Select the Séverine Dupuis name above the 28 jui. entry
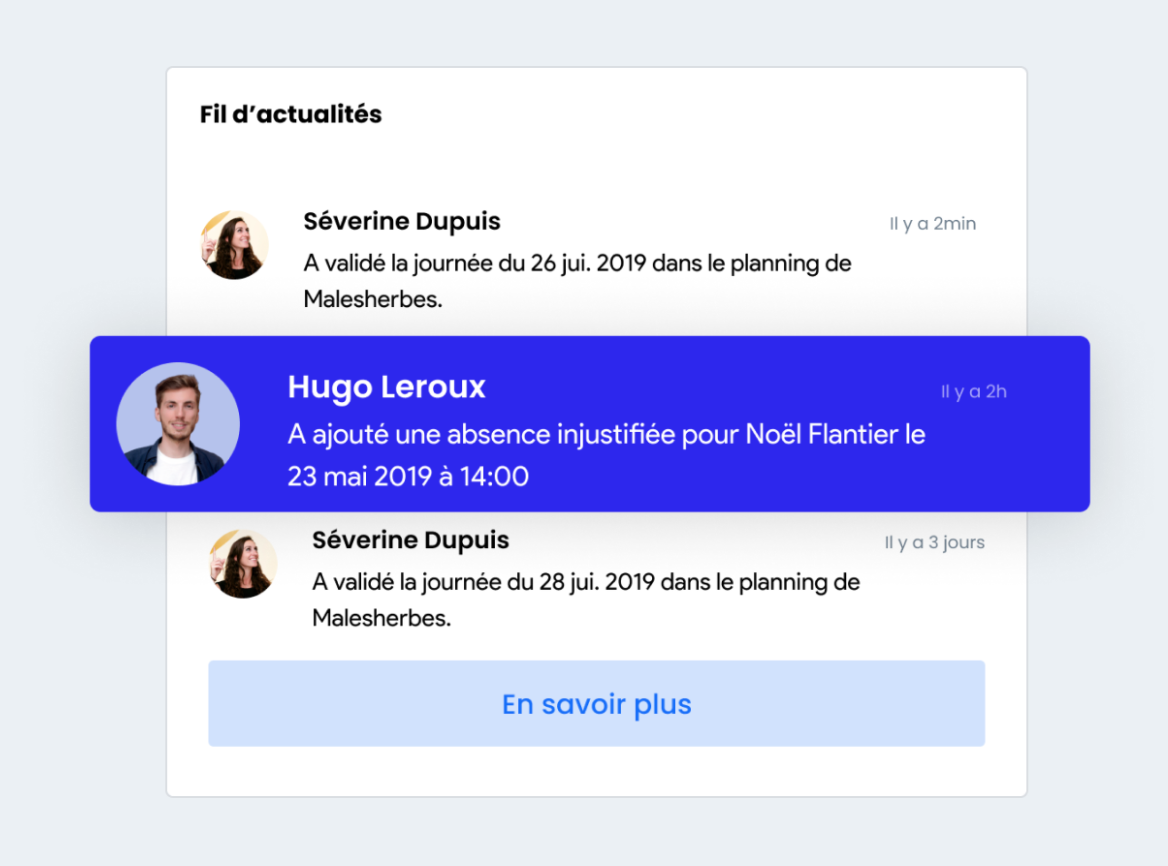 (410, 540)
